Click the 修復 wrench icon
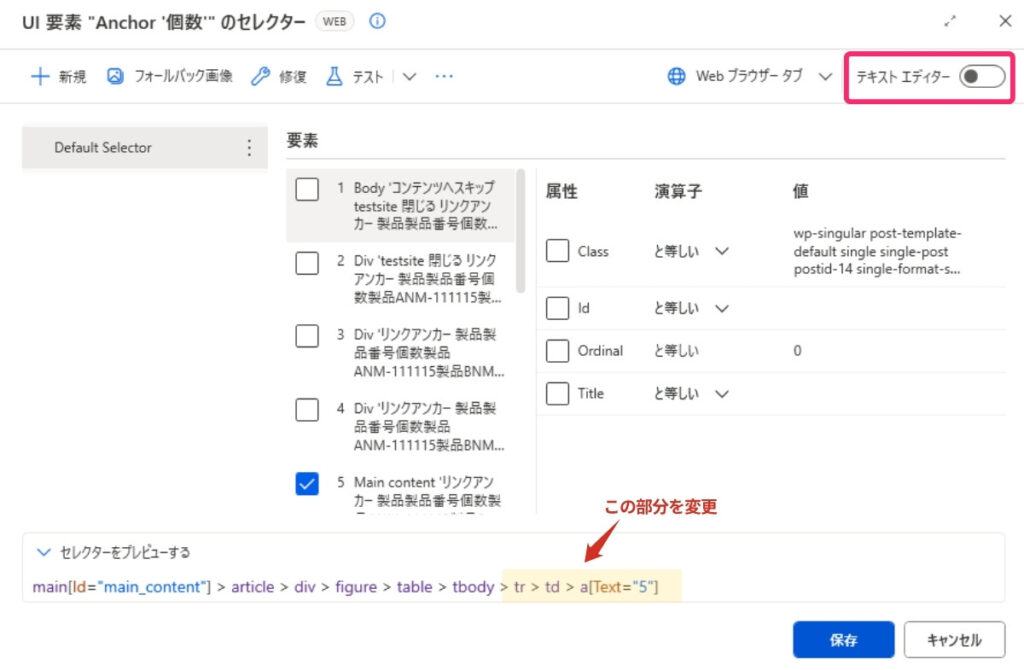1024x670 pixels. pos(260,76)
